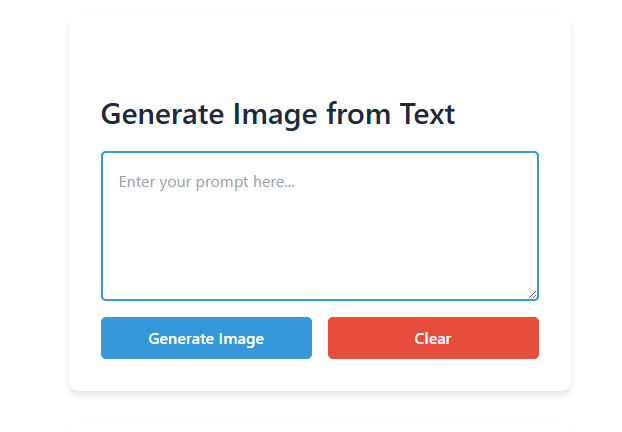Click the 'Enter your prompt here...' placeholder
The width and height of the screenshot is (622, 432).
[x=207, y=182]
